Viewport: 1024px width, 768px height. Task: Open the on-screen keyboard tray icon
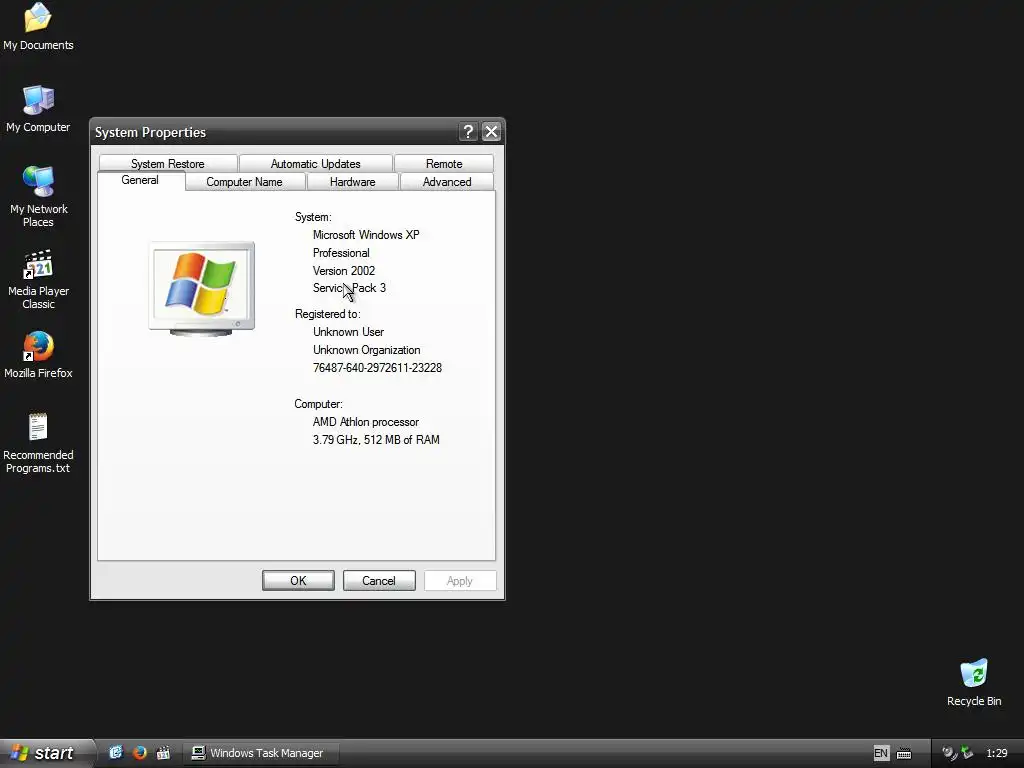(904, 754)
